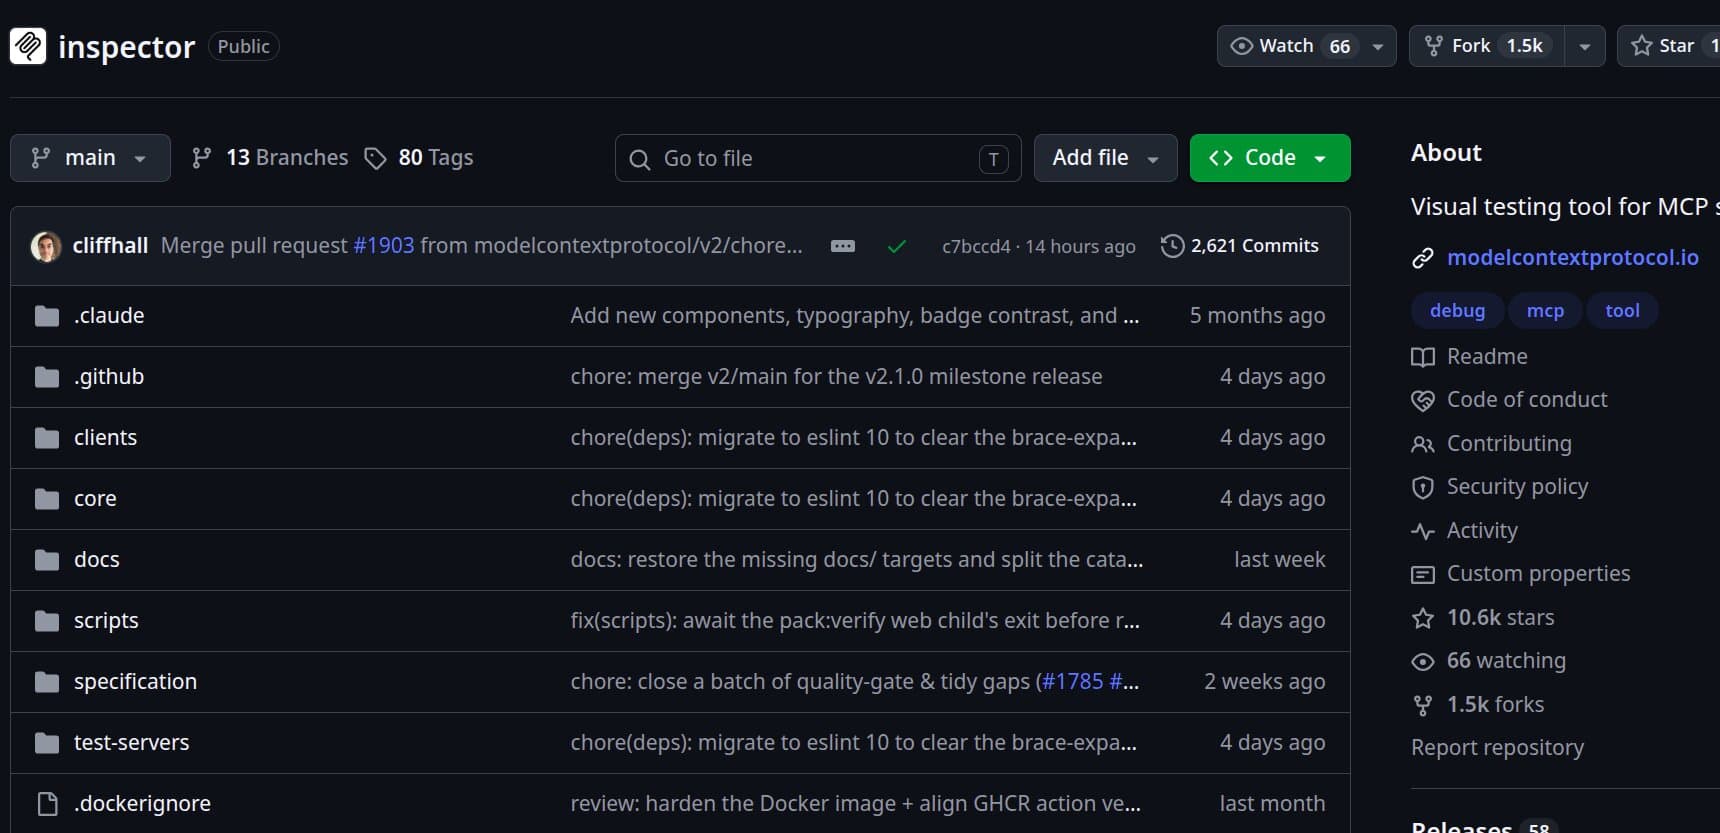This screenshot has width=1720, height=833.
Task: Click the .dockerignore file icon
Action: pyautogui.click(x=47, y=804)
